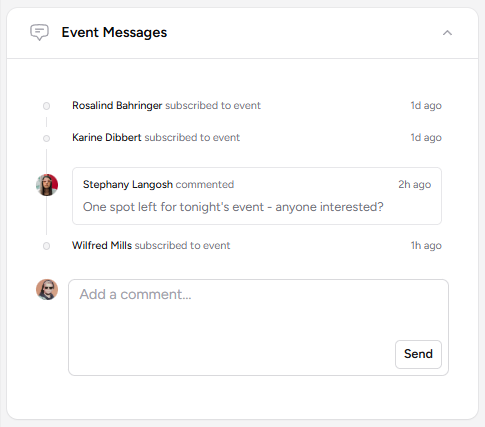The image size is (485, 427).
Task: Open Karine Dibbert's profile name
Action: click(x=107, y=137)
